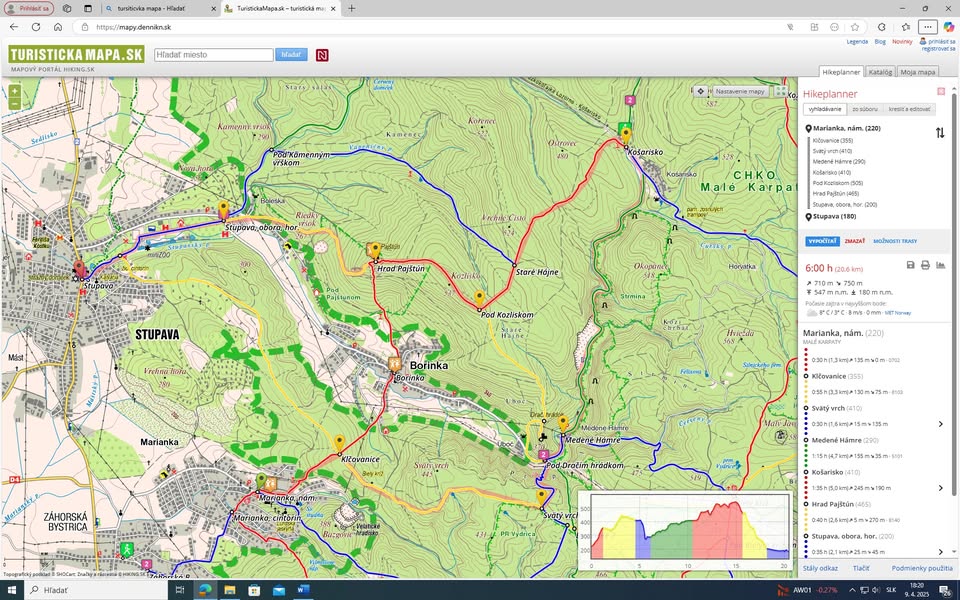Click the VYPOČÍTAŤ calculate button
Image resolution: width=960 pixels, height=600 pixels.
(x=822, y=241)
